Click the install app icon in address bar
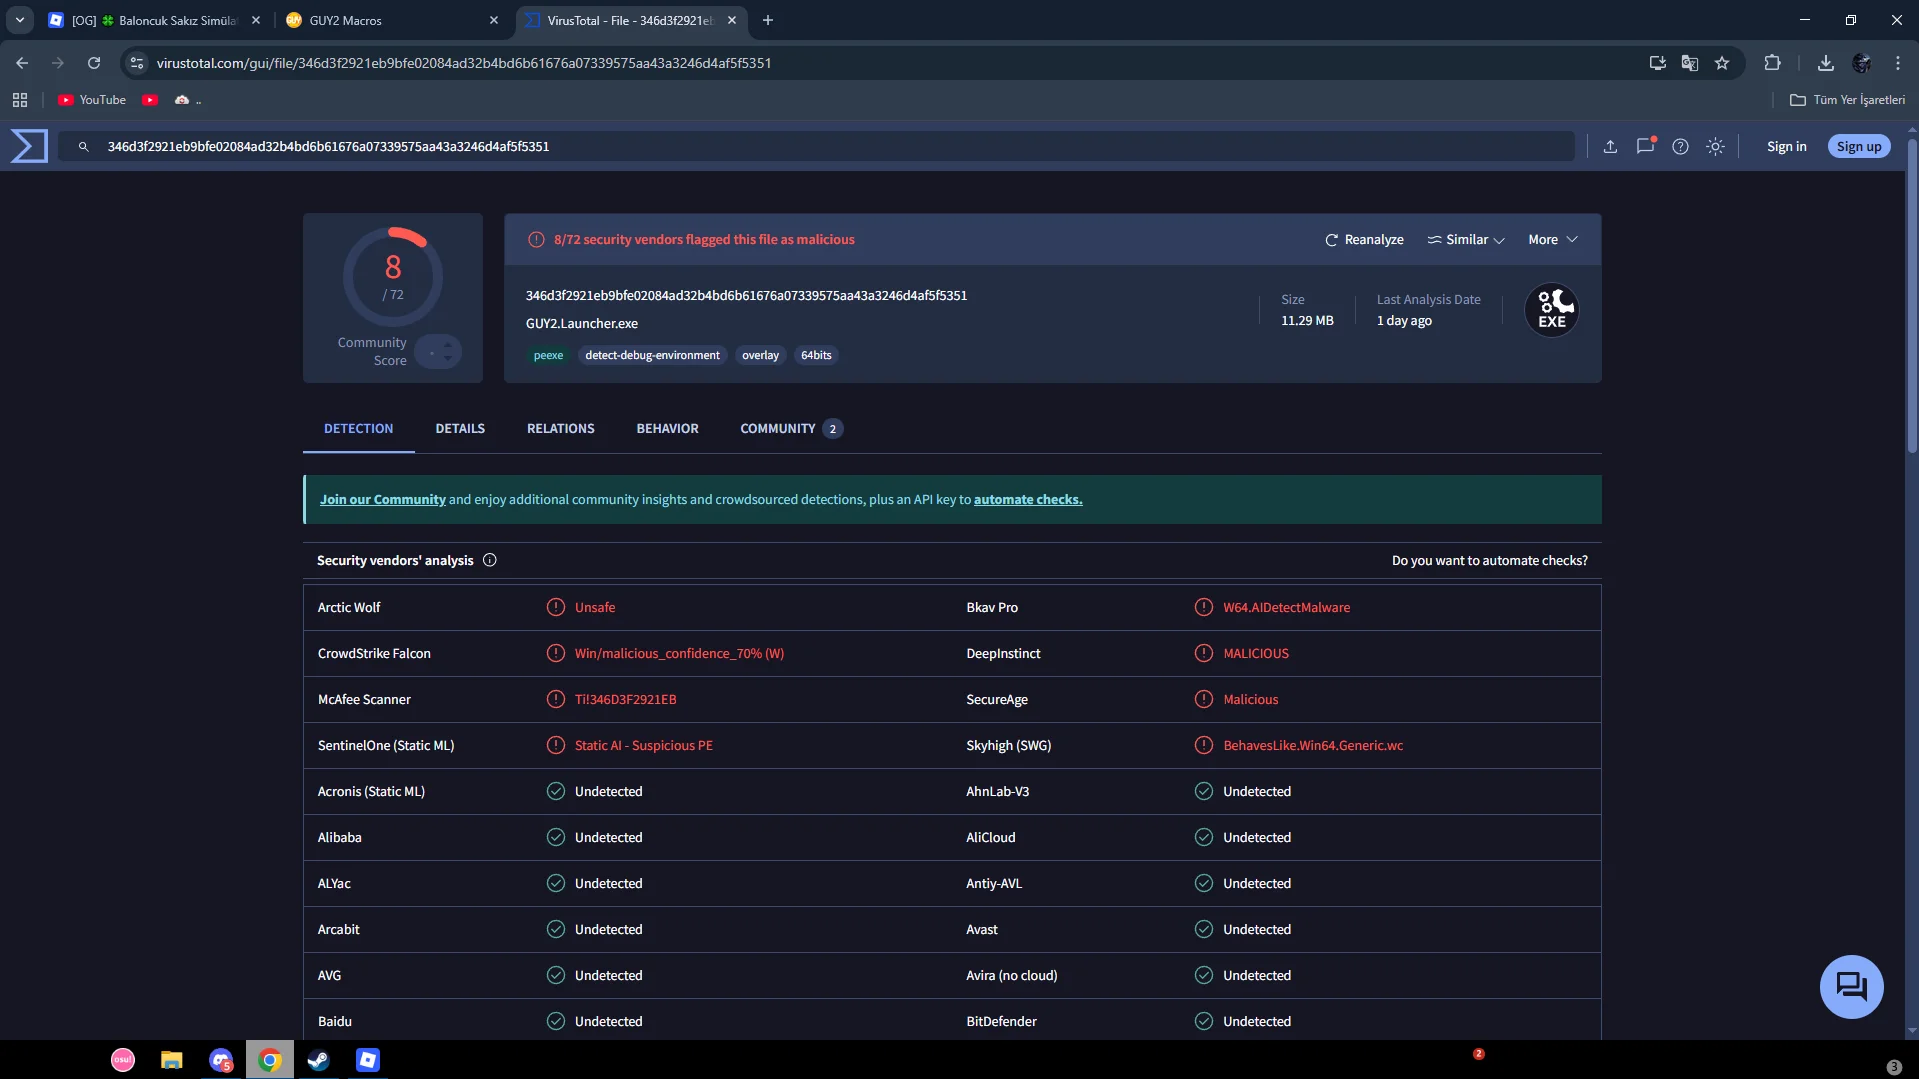Image resolution: width=1919 pixels, height=1079 pixels. (1658, 63)
